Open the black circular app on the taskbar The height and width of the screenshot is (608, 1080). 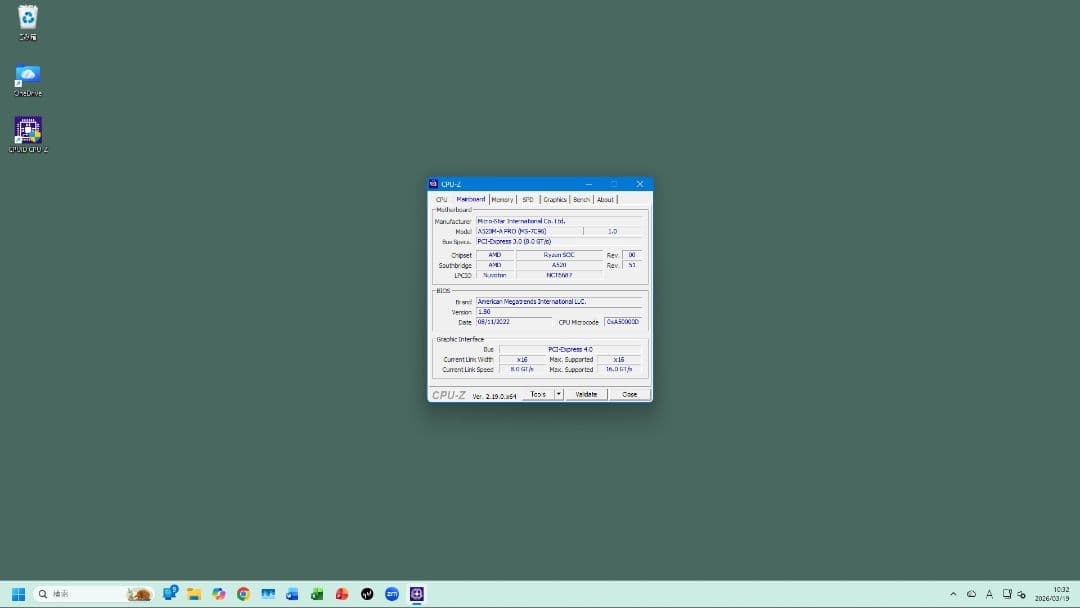[367, 594]
